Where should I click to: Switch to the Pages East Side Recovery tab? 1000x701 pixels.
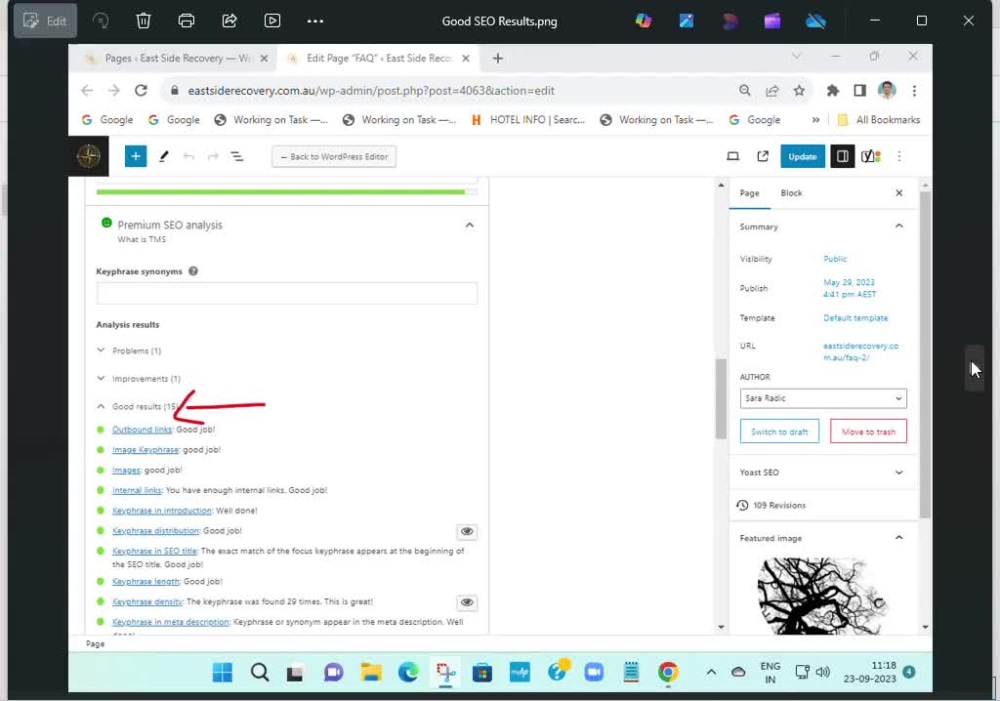pos(177,58)
